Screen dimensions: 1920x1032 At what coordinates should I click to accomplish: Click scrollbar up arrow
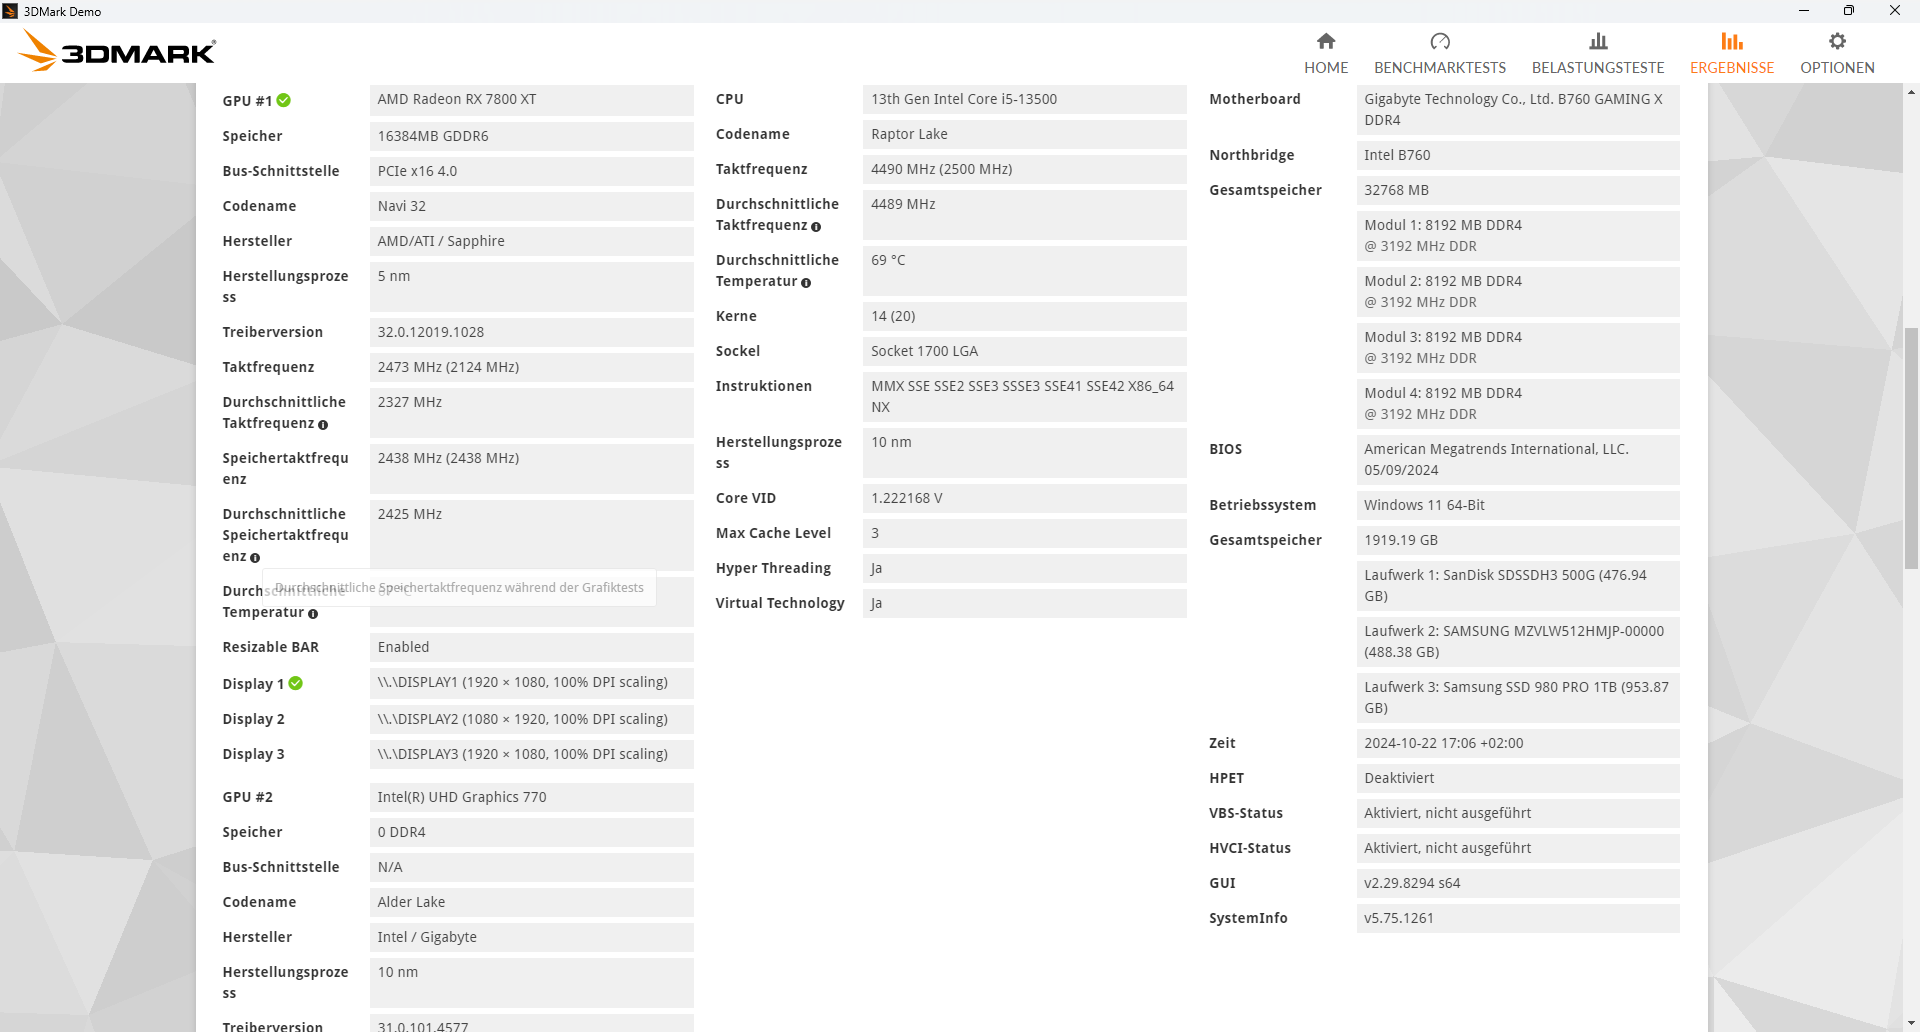pyautogui.click(x=1911, y=92)
